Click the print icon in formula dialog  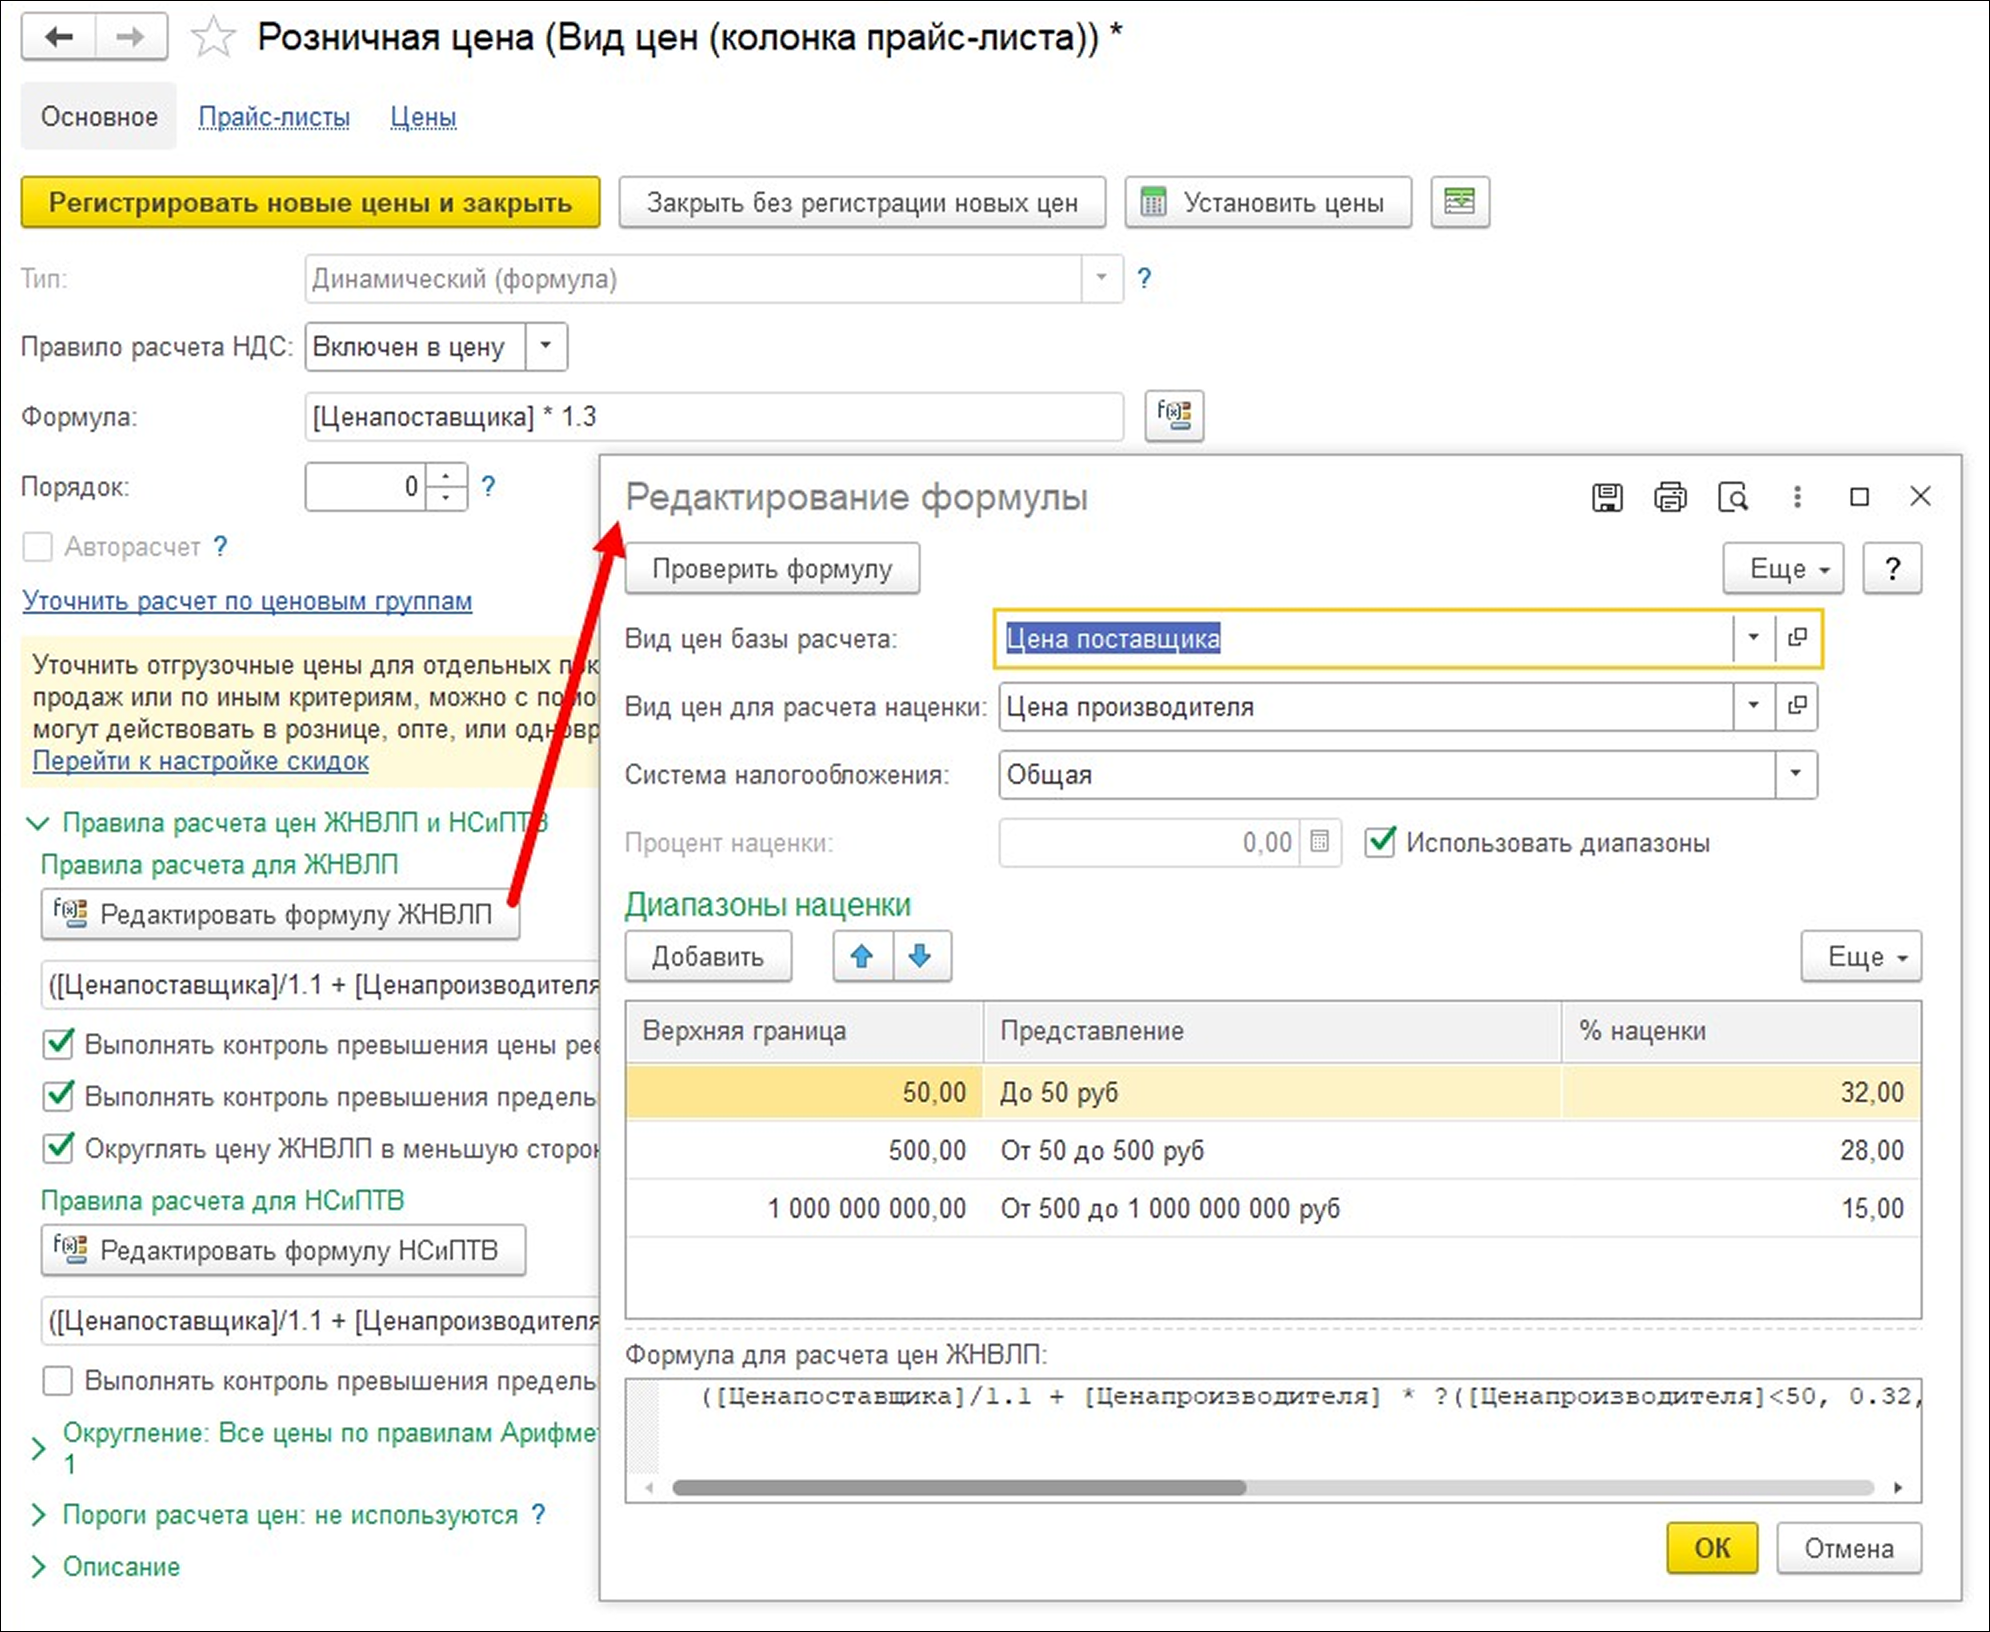(1669, 497)
